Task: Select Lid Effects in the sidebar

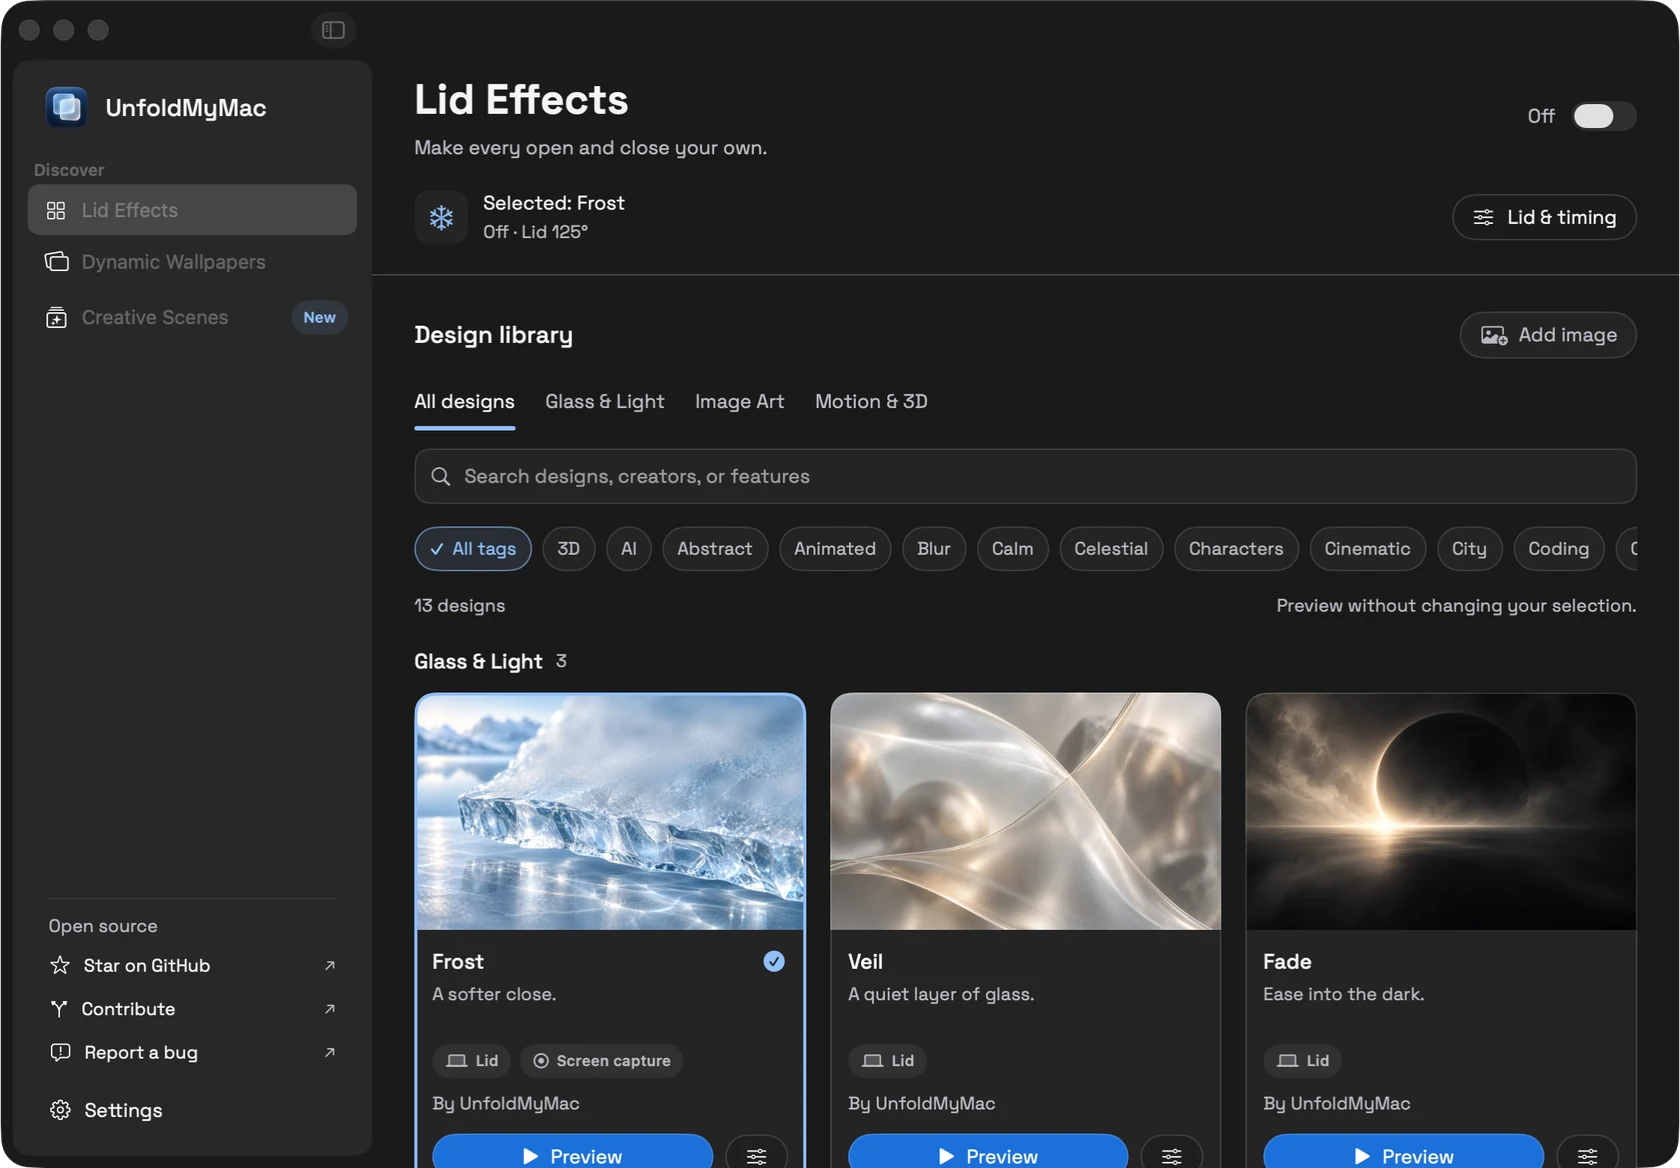Action: 192,210
